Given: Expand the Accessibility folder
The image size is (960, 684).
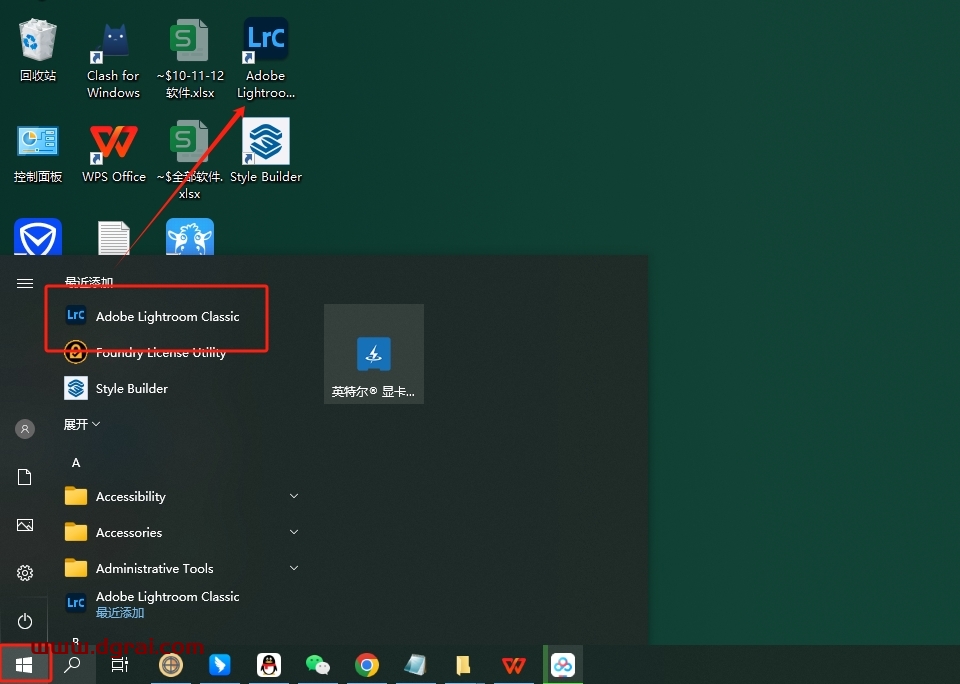Looking at the screenshot, I should pyautogui.click(x=181, y=497).
